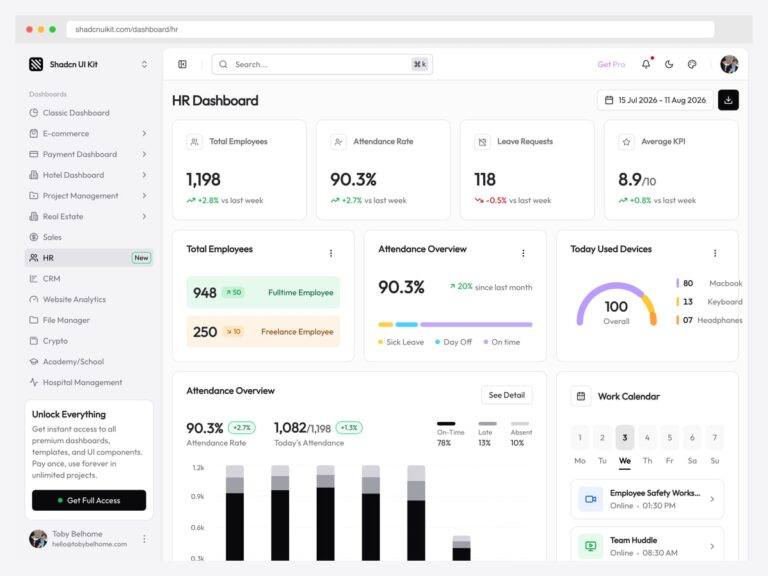Open Website Analytics in sidebar
Screen dimensions: 768x576
tap(89, 299)
